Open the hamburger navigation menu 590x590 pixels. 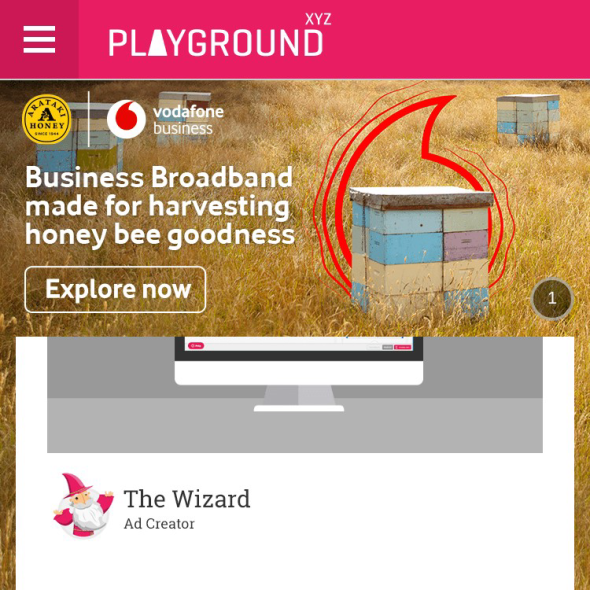[39, 40]
